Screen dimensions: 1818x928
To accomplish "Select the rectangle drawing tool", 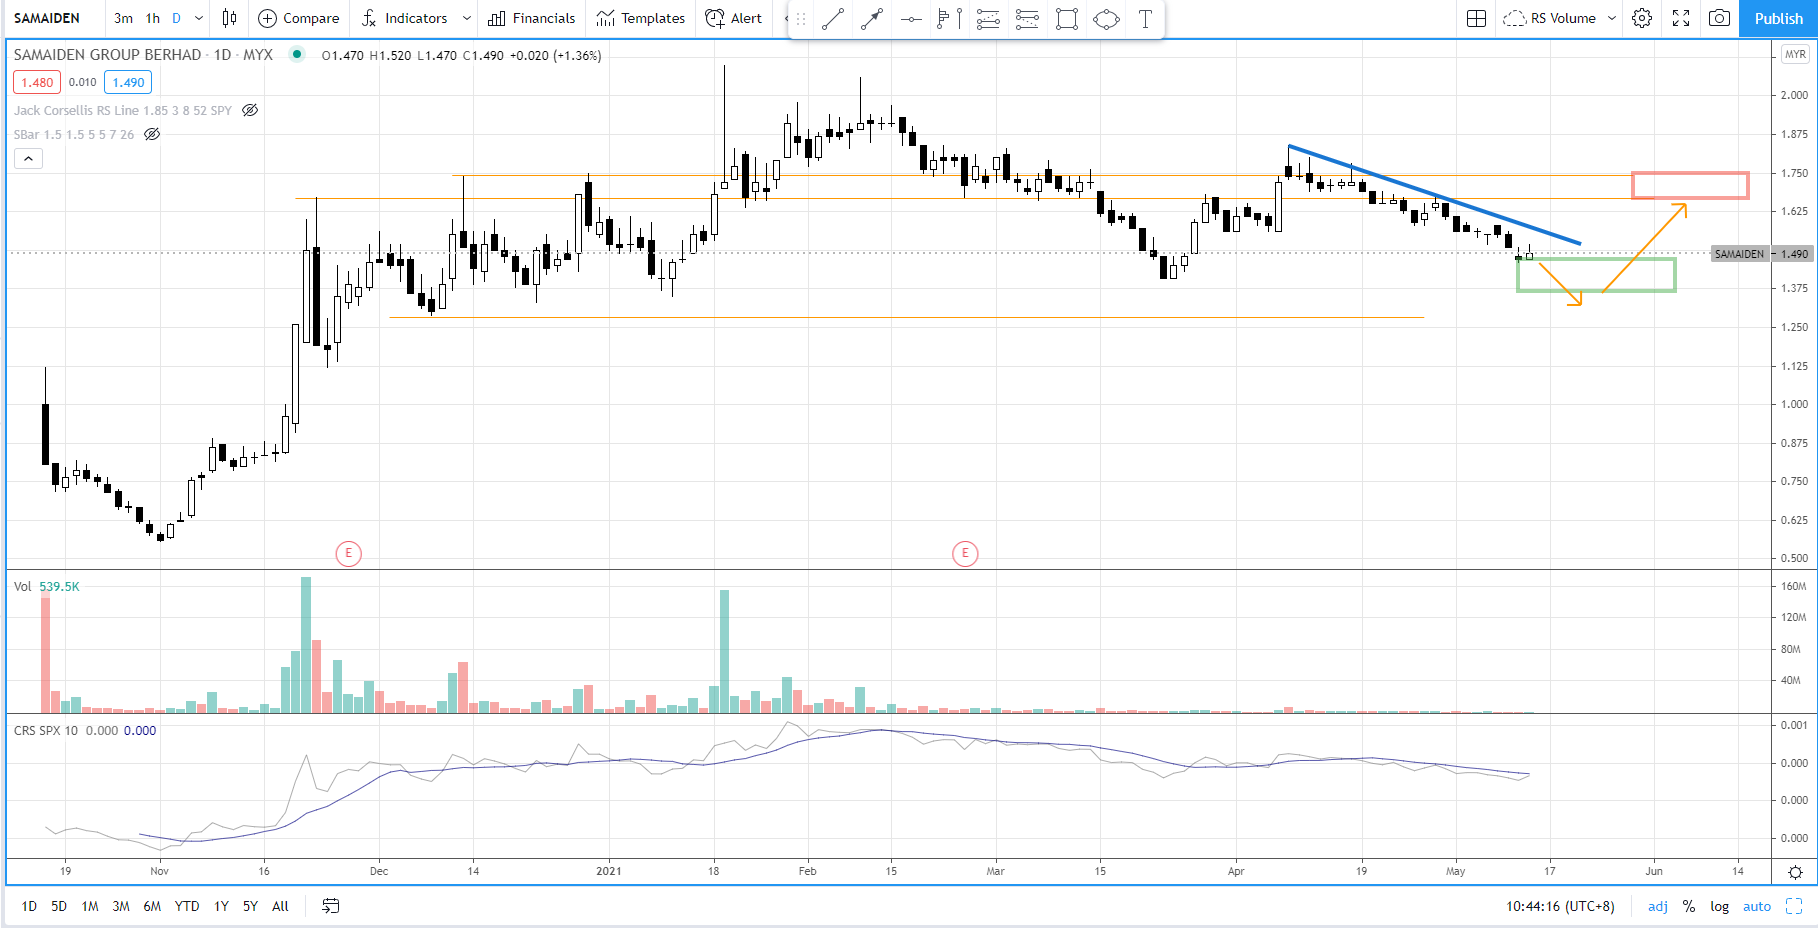I will tap(1067, 19).
